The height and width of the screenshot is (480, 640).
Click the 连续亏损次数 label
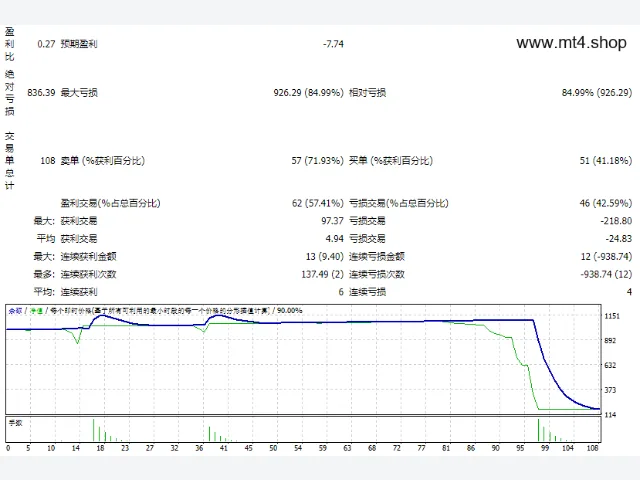click(377, 274)
